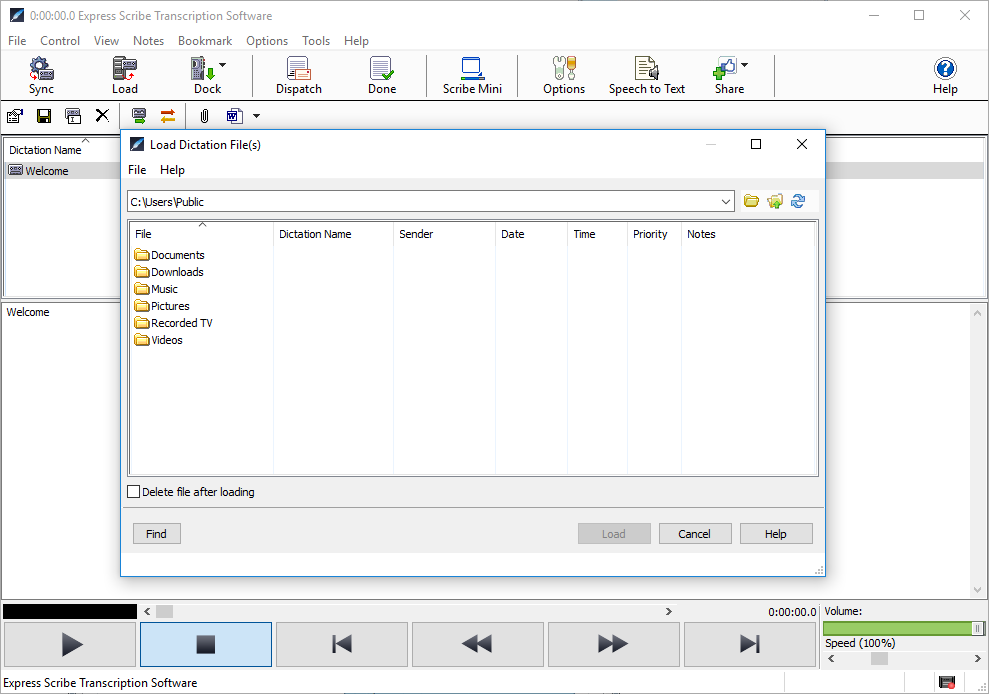Enable Delete file after loading
989x694 pixels.
pos(134,491)
